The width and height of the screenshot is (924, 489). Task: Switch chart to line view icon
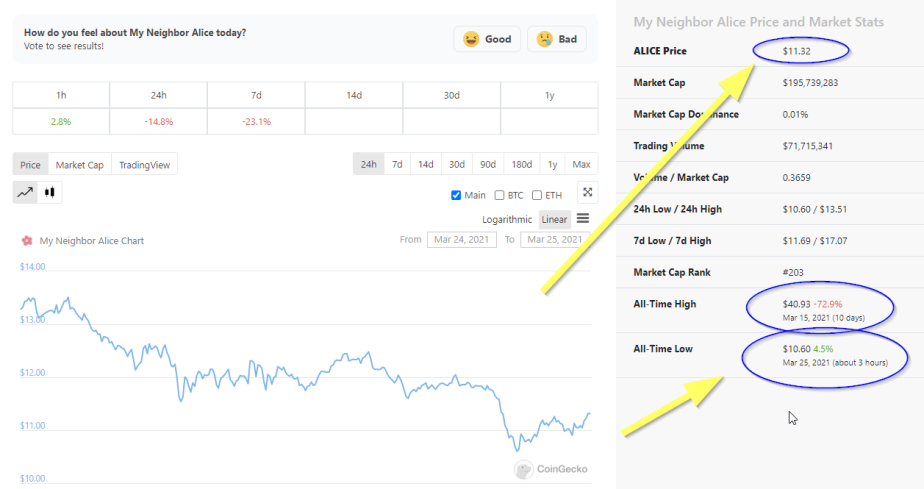click(x=25, y=192)
